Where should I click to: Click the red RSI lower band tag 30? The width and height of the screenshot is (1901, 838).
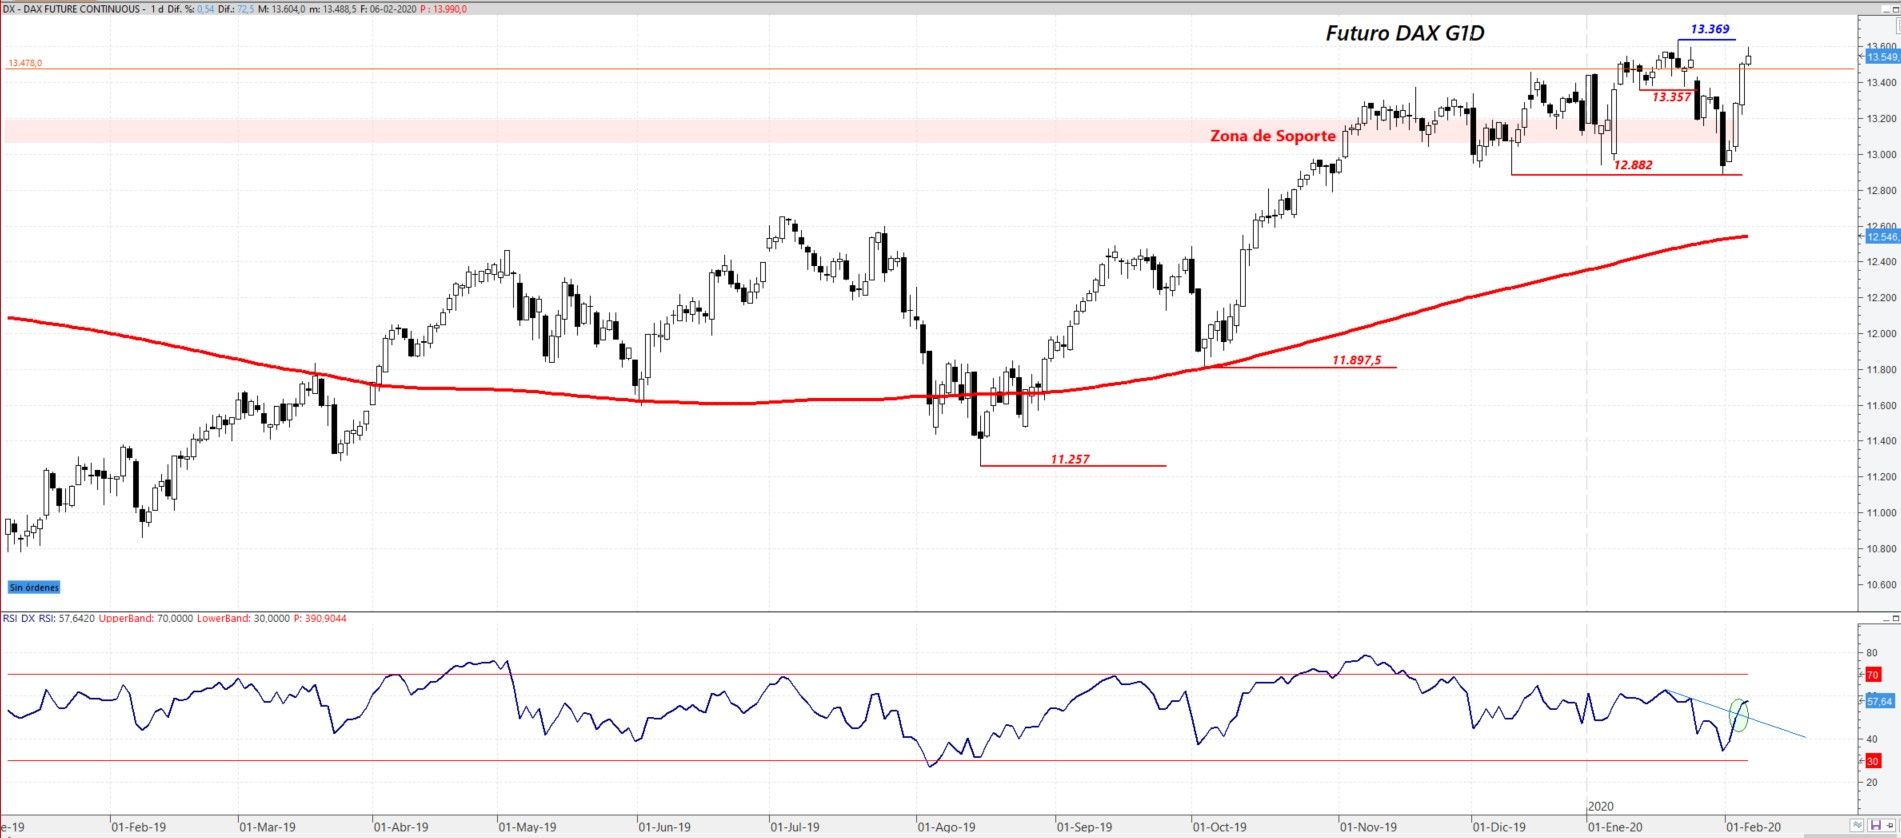1873,761
